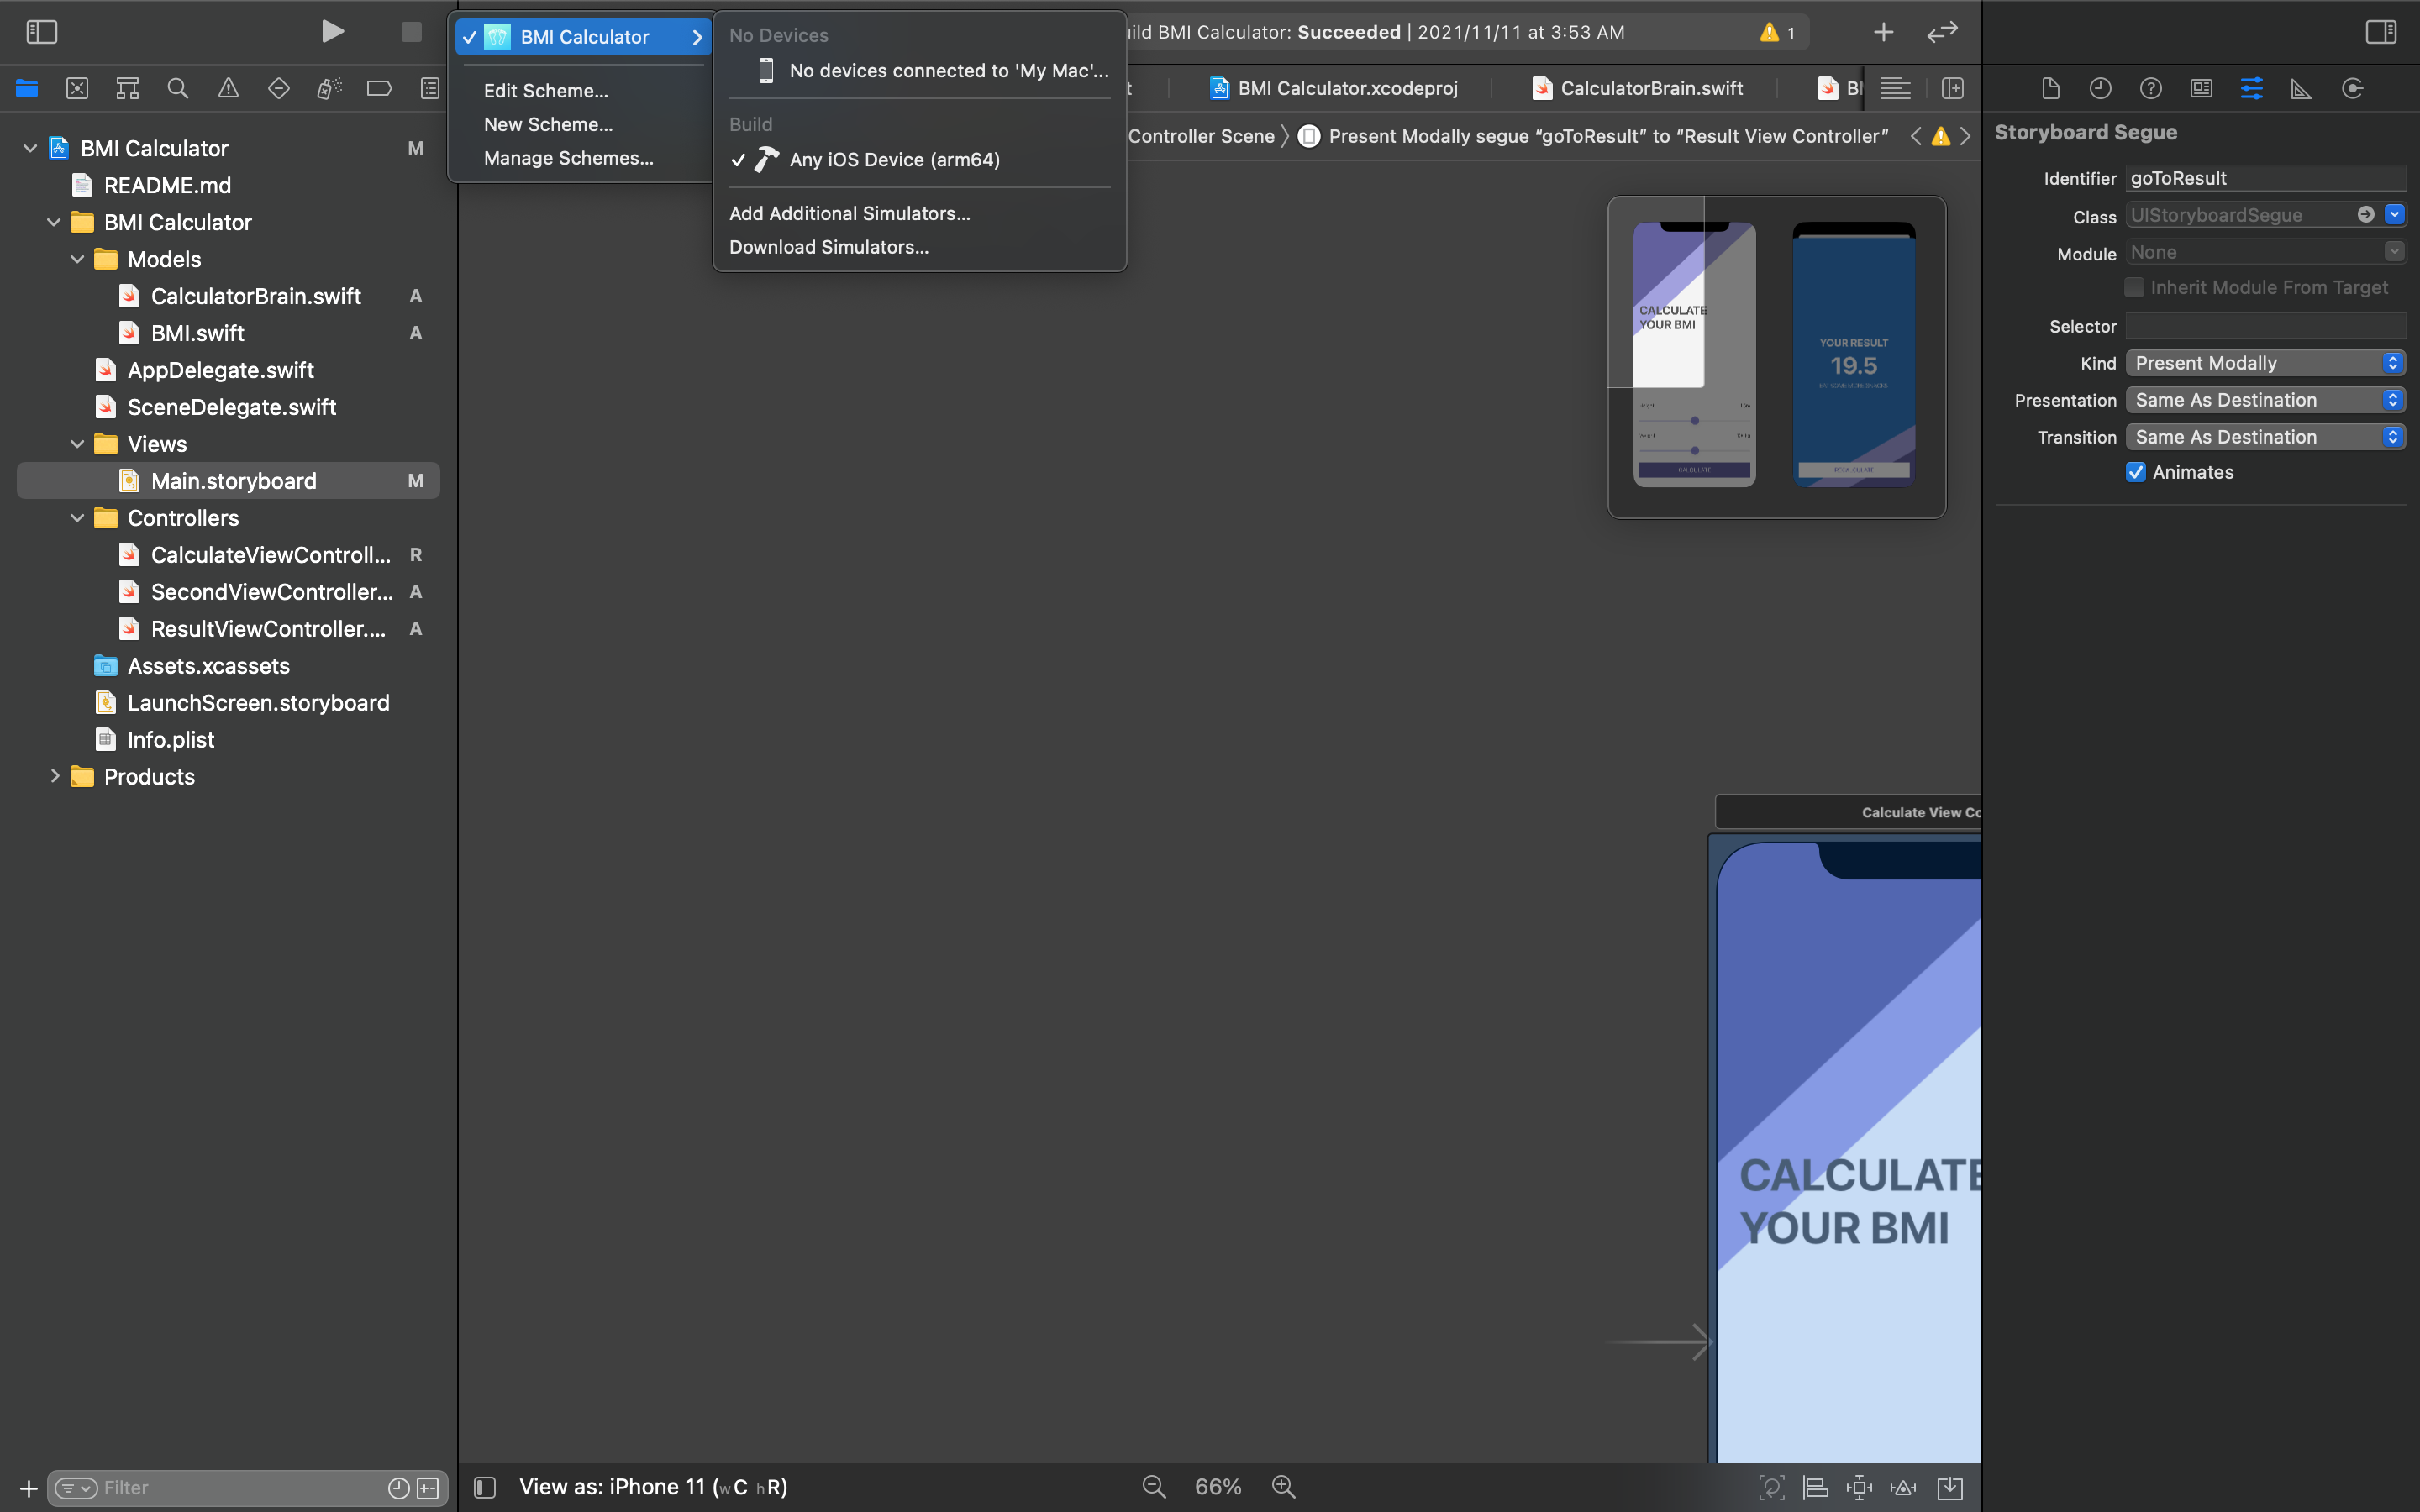Open the Find navigator magnifier icon
This screenshot has width=2420, height=1512.
[178, 88]
